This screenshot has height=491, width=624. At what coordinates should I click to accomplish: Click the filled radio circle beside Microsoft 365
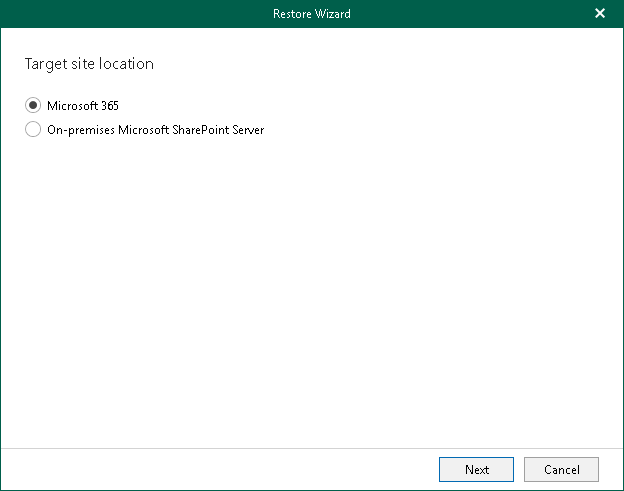(33, 105)
